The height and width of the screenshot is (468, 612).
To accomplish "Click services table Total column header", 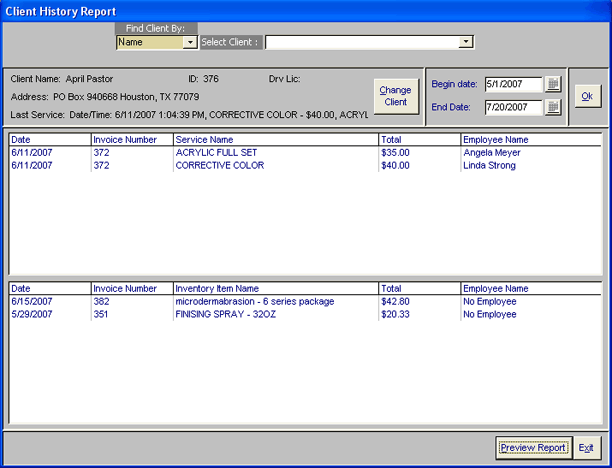I will point(420,140).
